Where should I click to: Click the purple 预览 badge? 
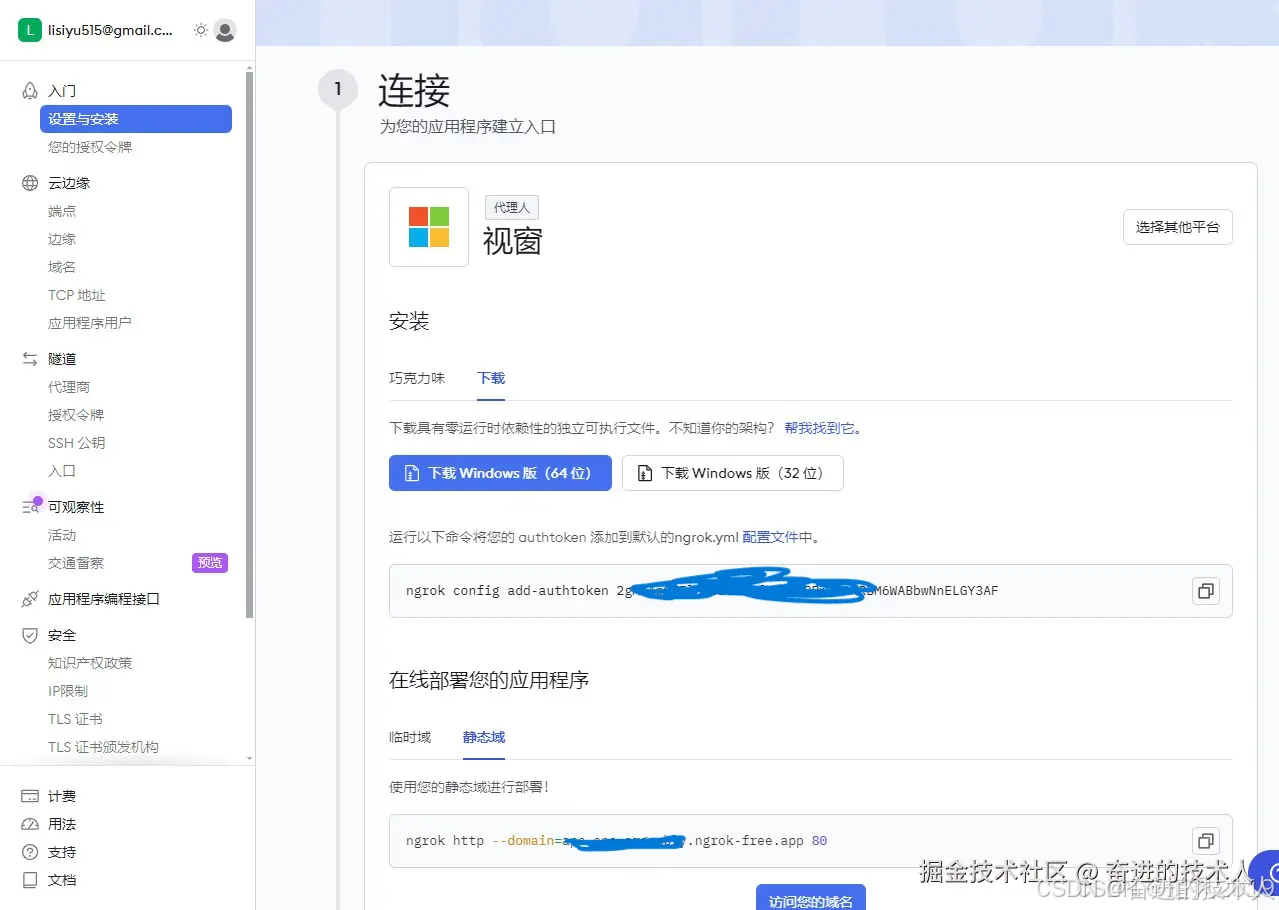210,563
